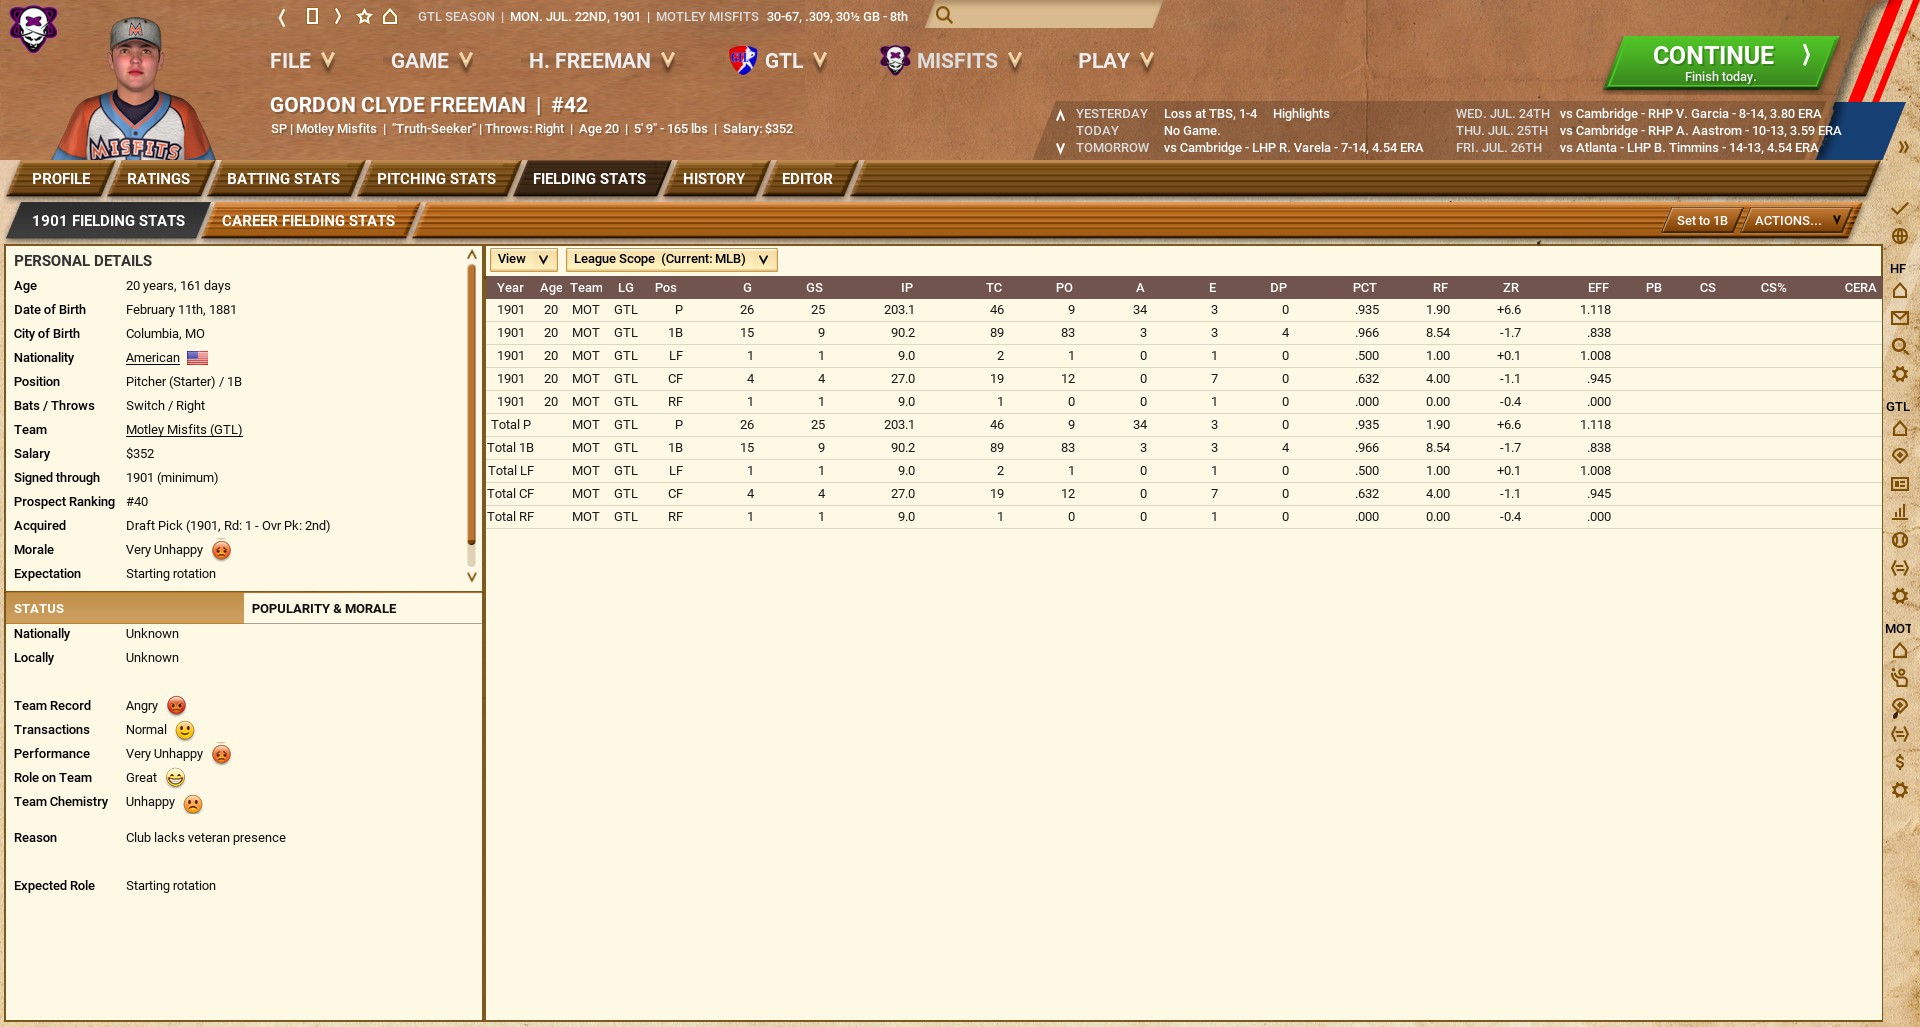This screenshot has height=1027, width=1920.
Task: Sort the table by the ZR column header
Action: tap(1510, 288)
